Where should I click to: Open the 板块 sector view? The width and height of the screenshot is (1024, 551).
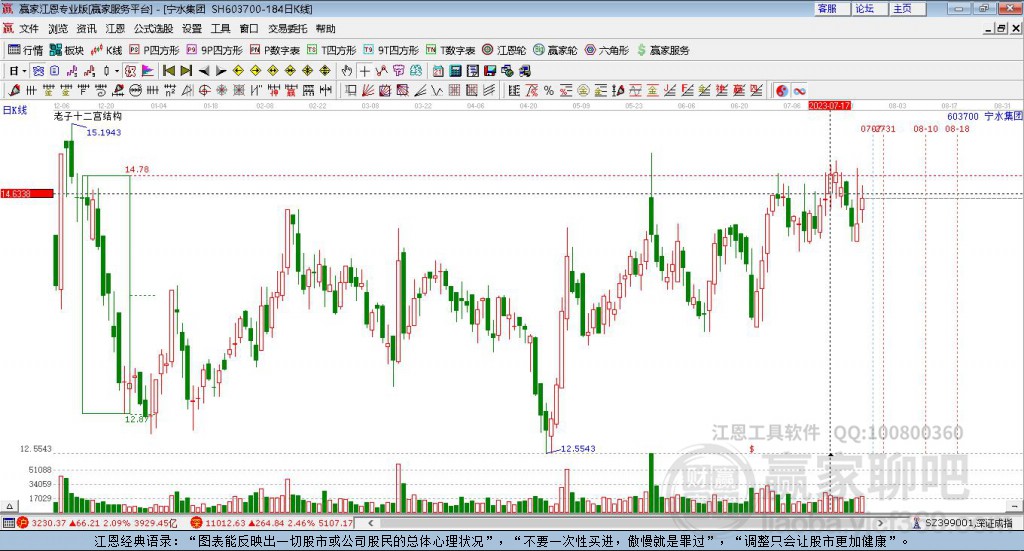point(67,50)
